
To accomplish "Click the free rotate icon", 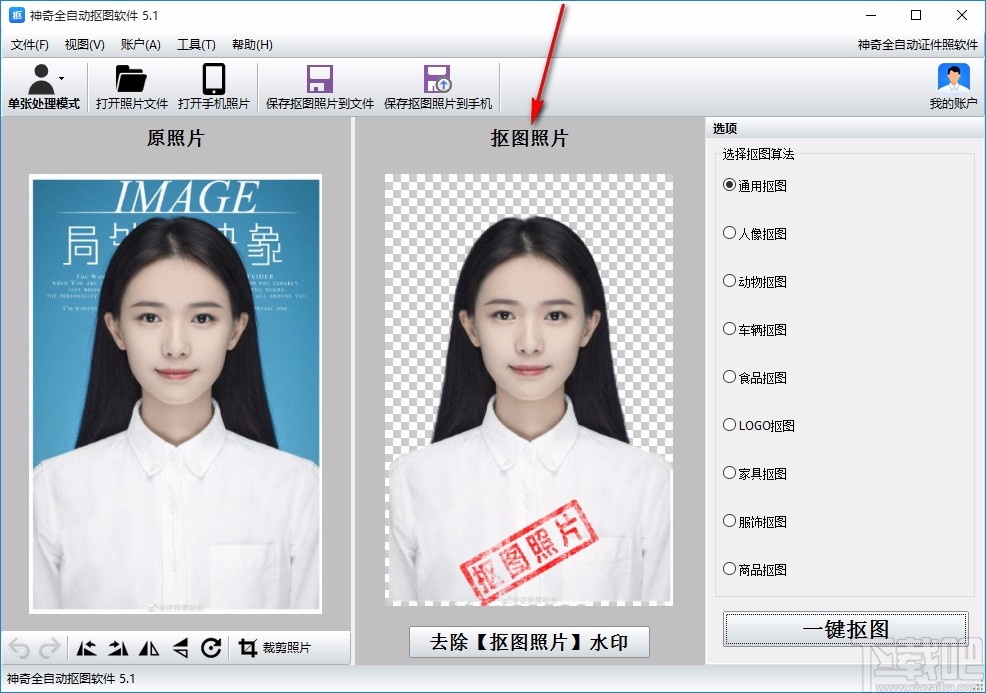I will tap(212, 647).
